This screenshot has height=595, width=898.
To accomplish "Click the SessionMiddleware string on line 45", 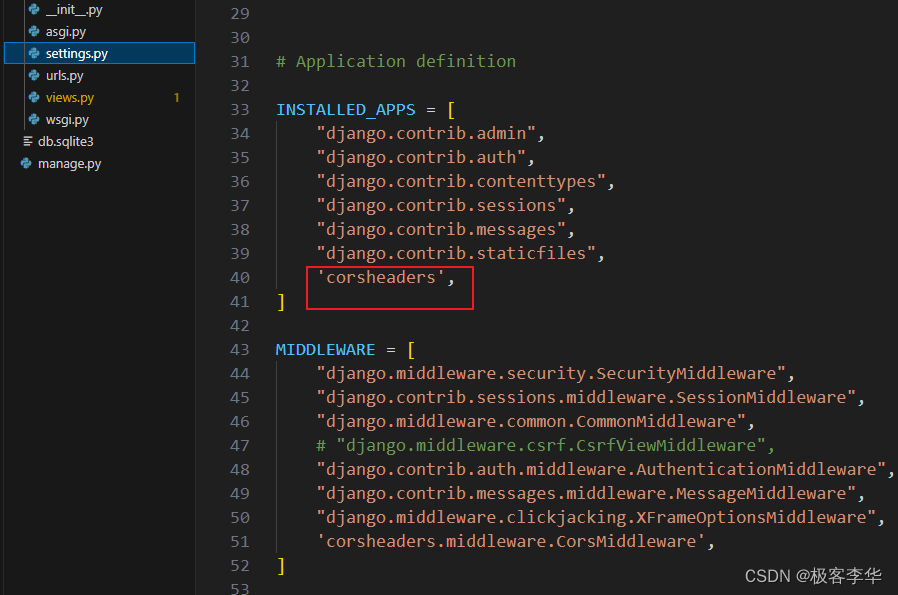I will click(586, 397).
